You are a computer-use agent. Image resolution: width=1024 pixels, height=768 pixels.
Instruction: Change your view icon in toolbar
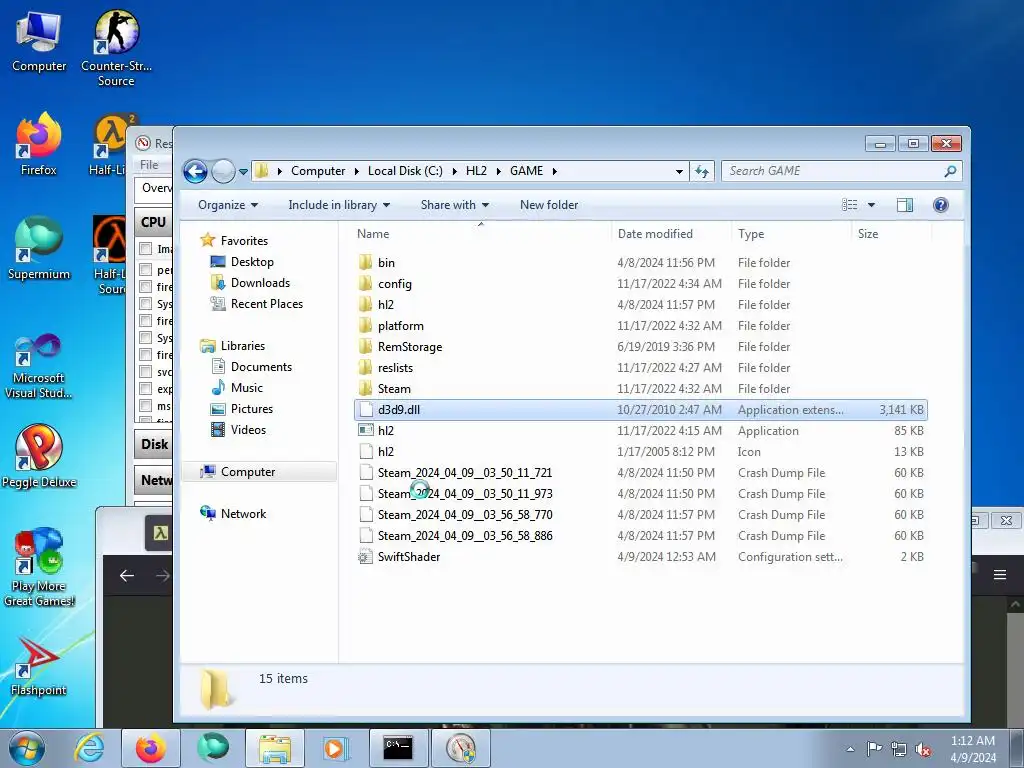[x=850, y=205]
